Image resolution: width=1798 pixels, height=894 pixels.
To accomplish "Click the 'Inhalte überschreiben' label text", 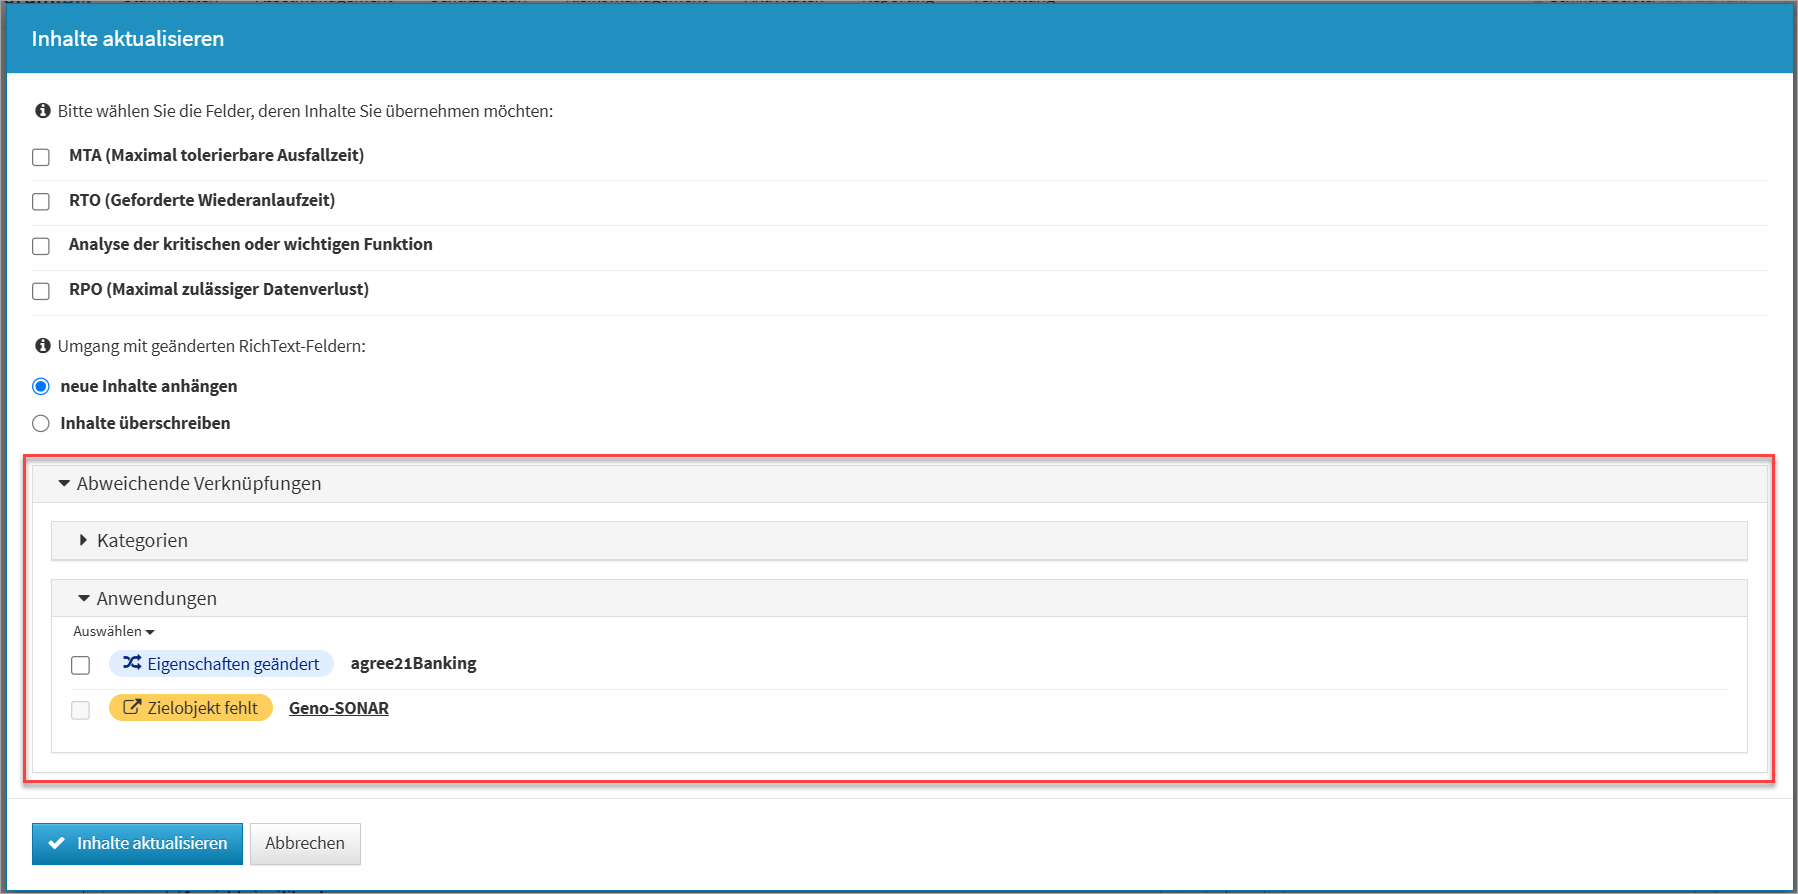I will click(x=145, y=423).
